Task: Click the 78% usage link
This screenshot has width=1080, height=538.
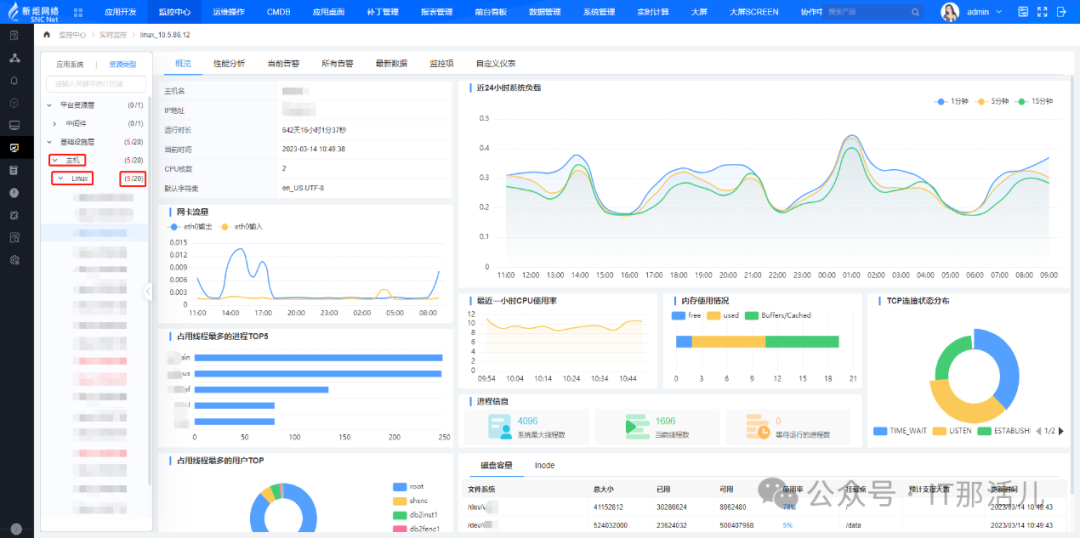Action: tap(789, 507)
